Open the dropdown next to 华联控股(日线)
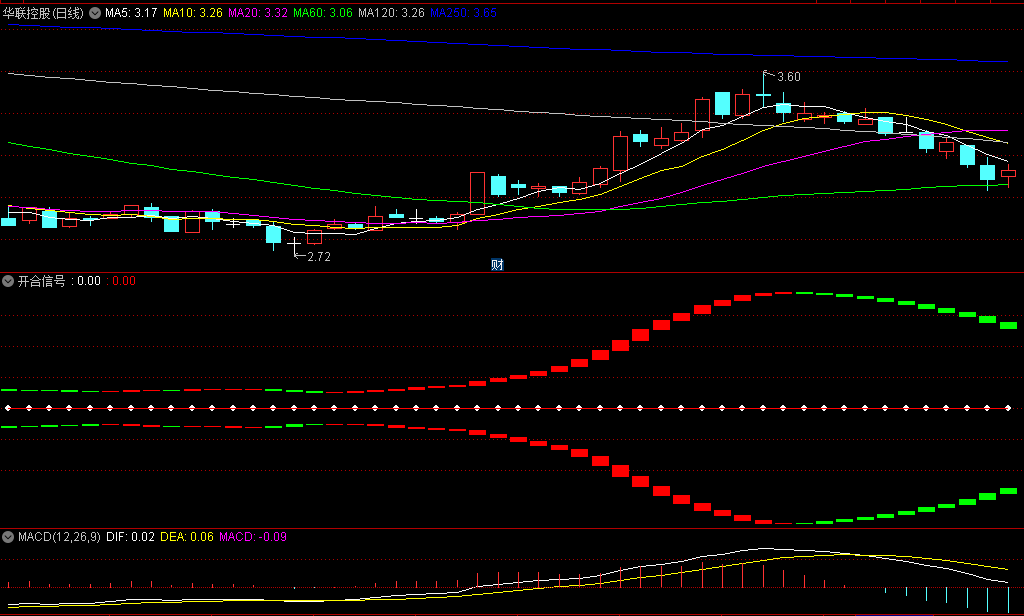Viewport: 1024px width, 616px height. (95, 12)
